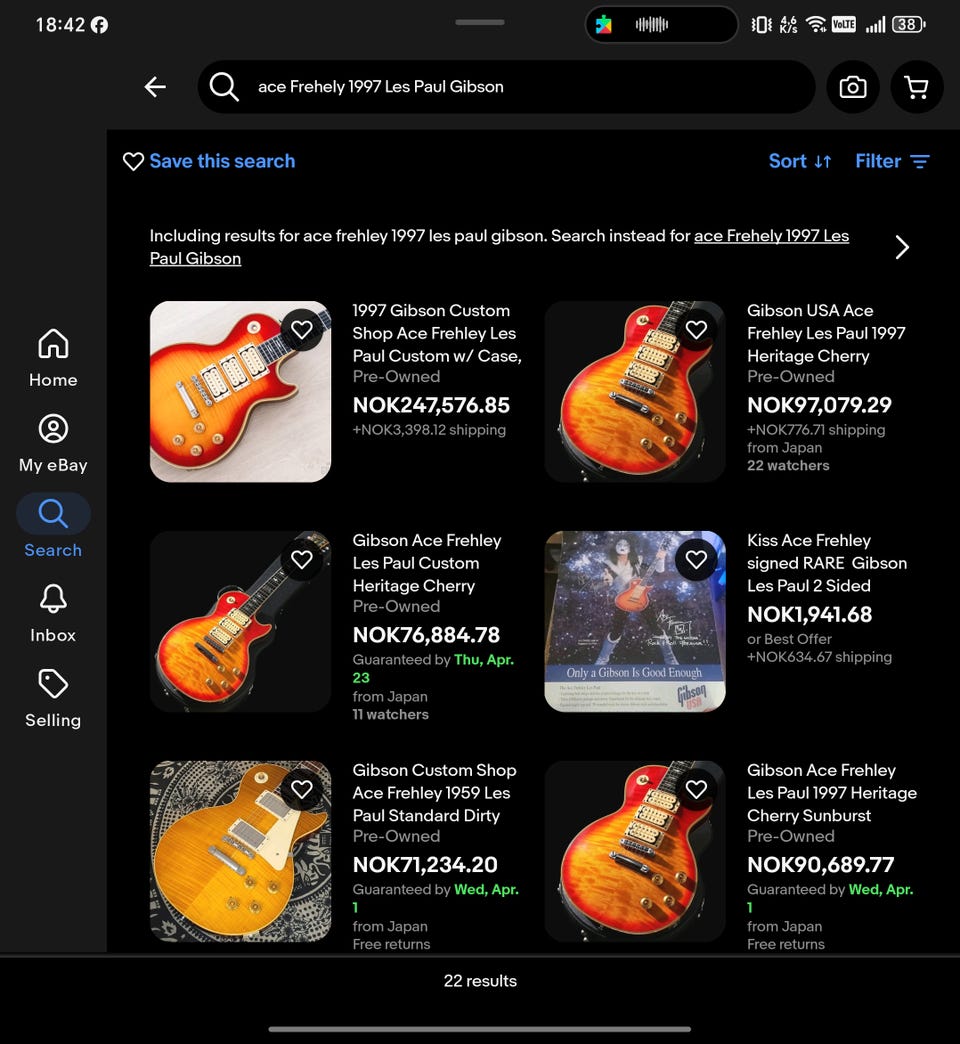Go back with the arrow icon
Screen dimensions: 960x1044
click(x=155, y=87)
